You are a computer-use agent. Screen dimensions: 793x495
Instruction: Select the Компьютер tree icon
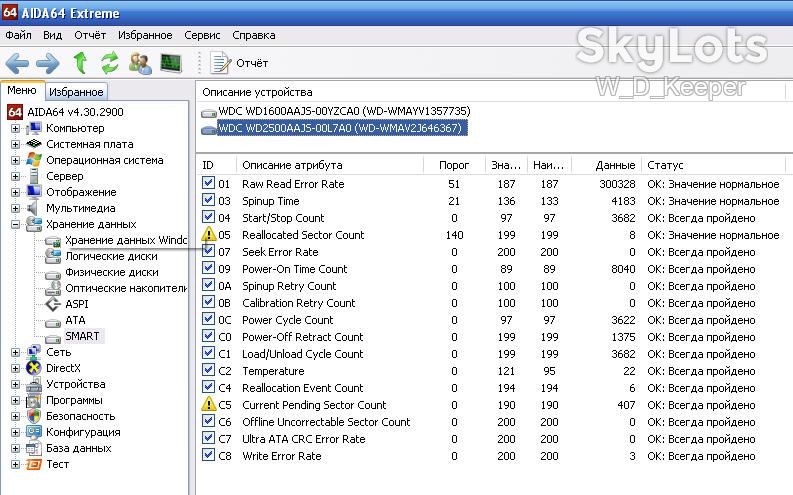34,128
